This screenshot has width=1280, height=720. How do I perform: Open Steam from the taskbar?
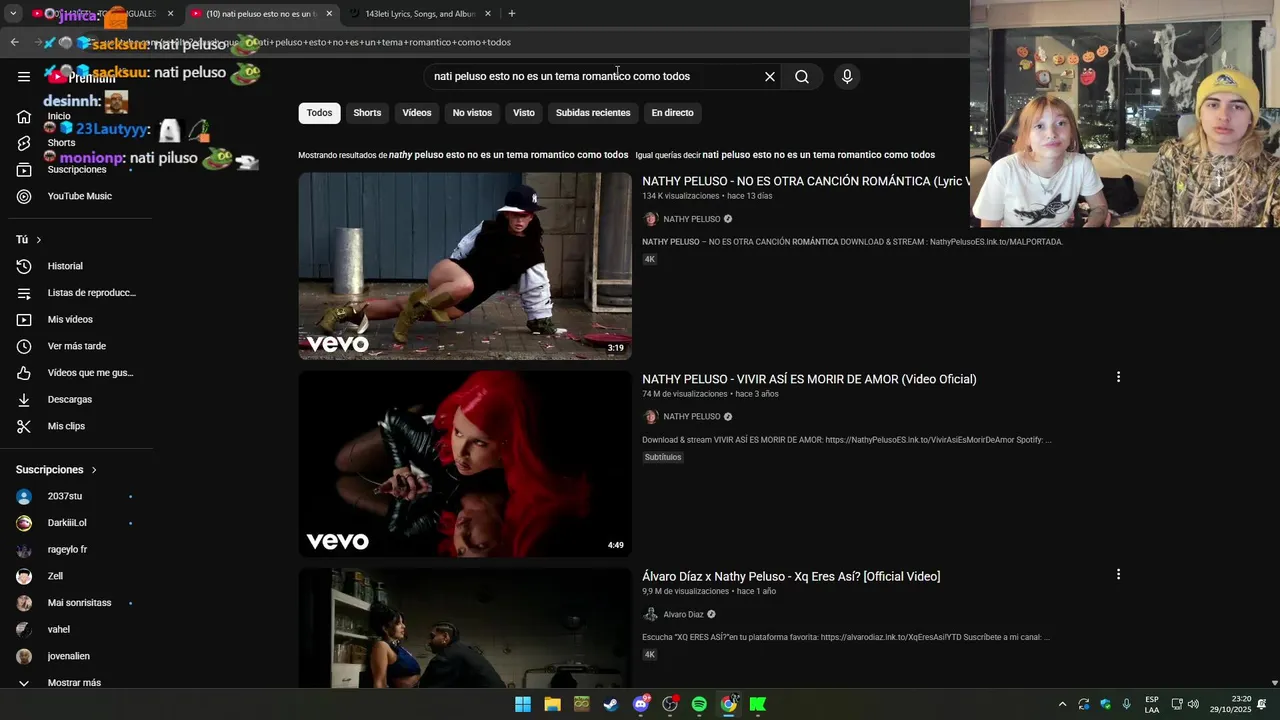611,704
